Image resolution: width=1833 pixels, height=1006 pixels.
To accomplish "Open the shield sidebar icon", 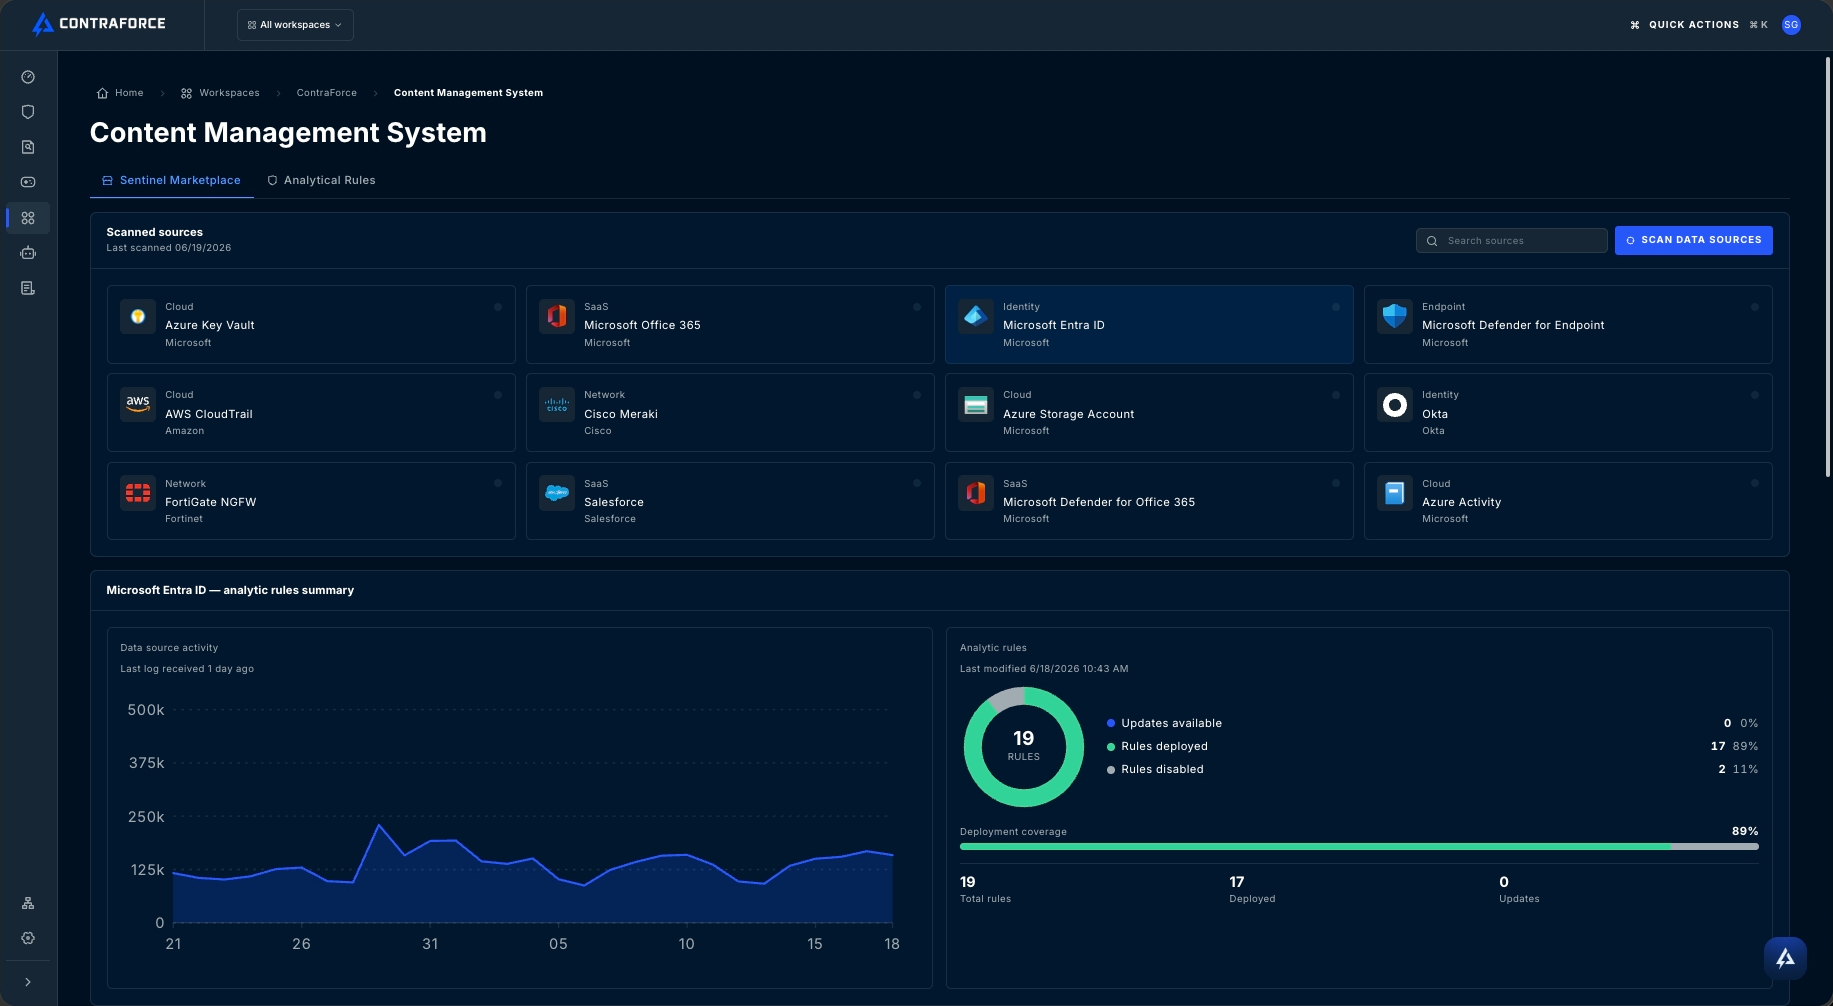I will (28, 112).
